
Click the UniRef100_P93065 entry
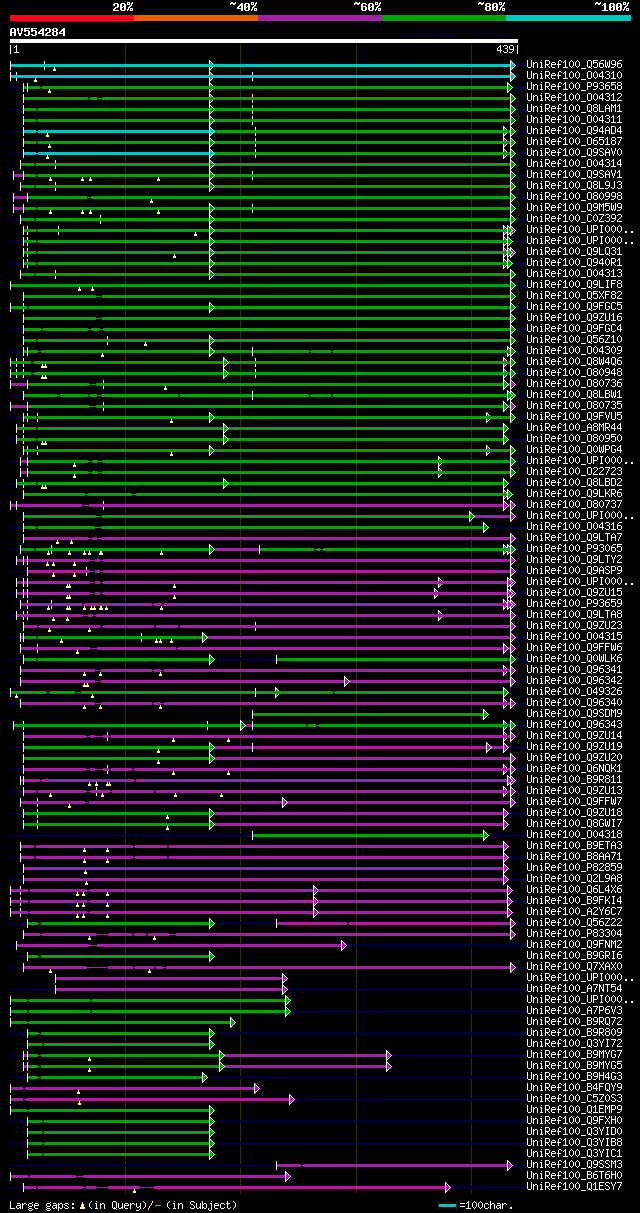coord(574,548)
